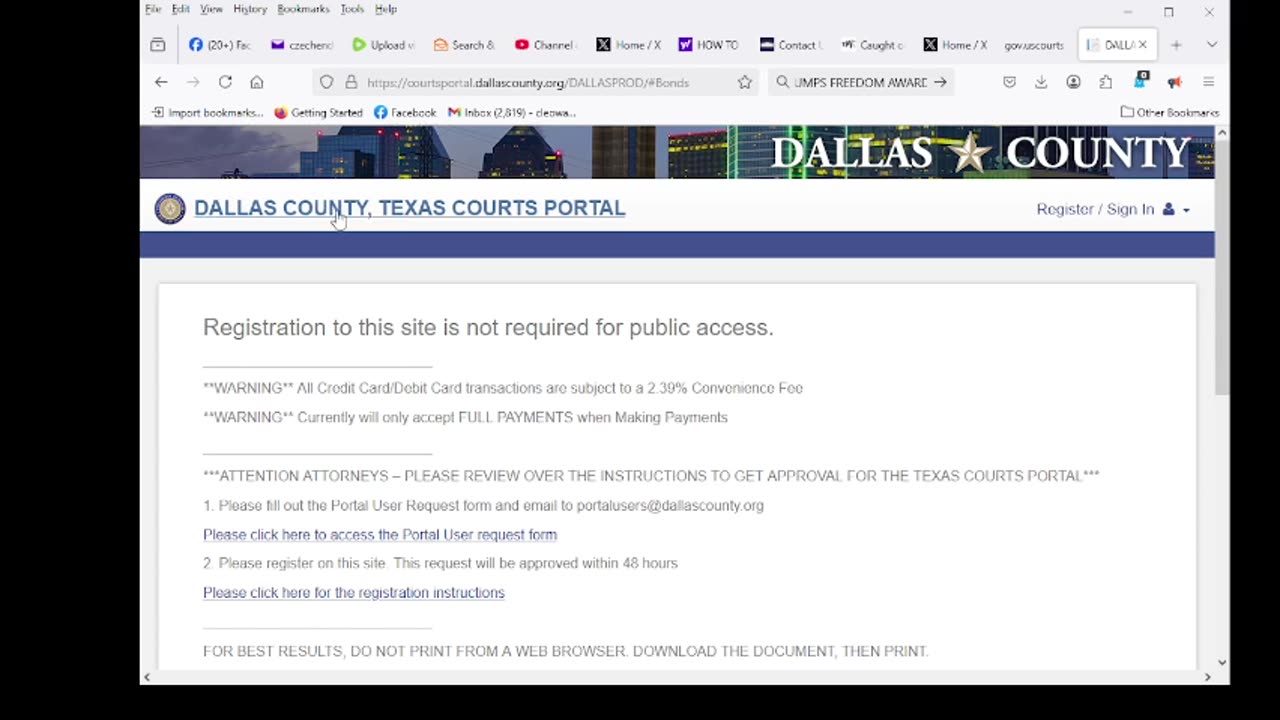Viewport: 1280px width, 720px height.
Task: Open the tab overview icon at the left of the tab strip
Action: 158,45
